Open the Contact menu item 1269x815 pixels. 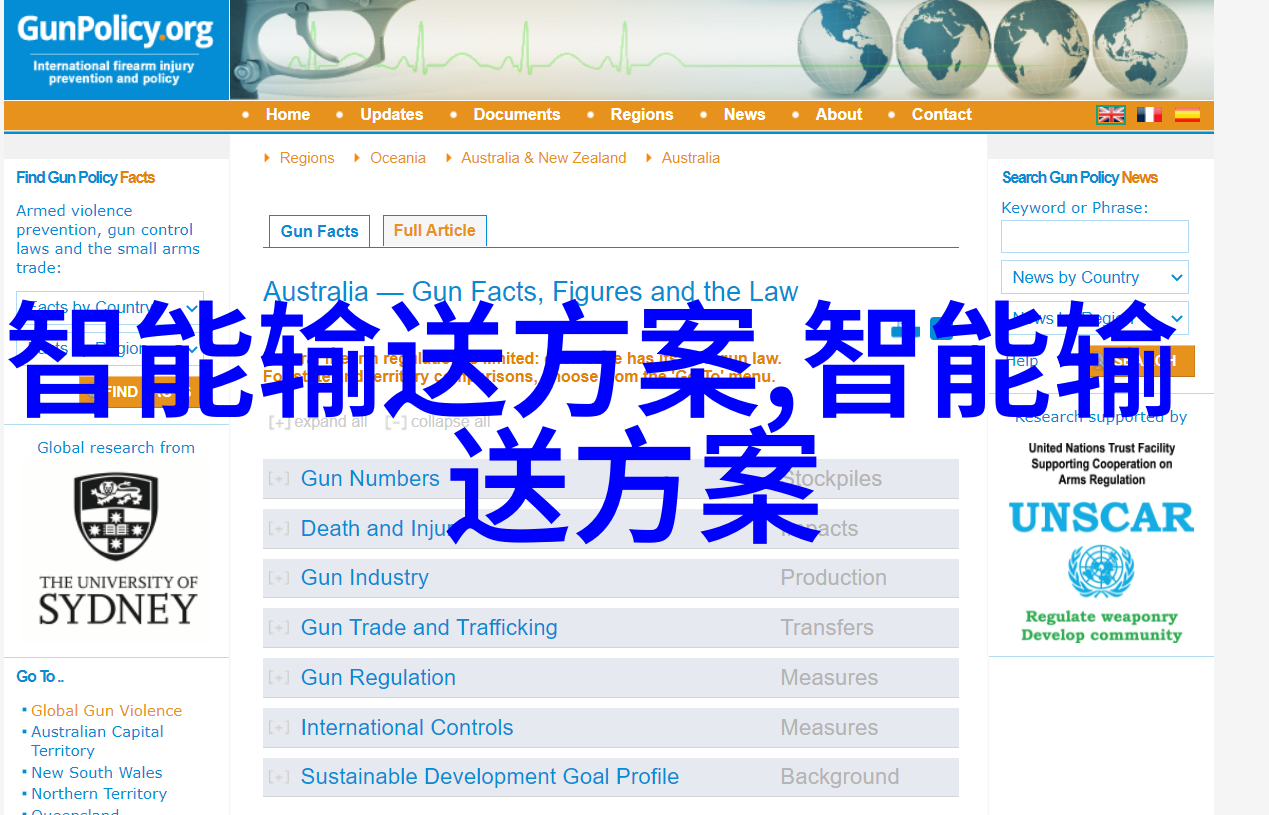[x=942, y=115]
